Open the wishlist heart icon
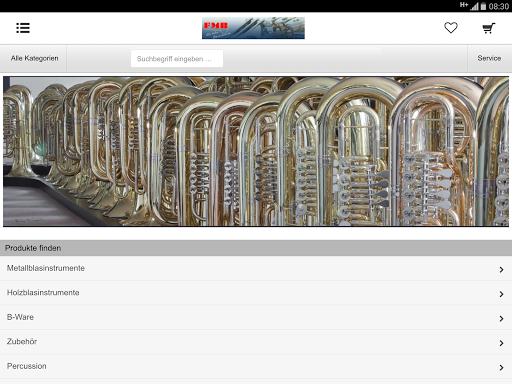 tap(451, 28)
